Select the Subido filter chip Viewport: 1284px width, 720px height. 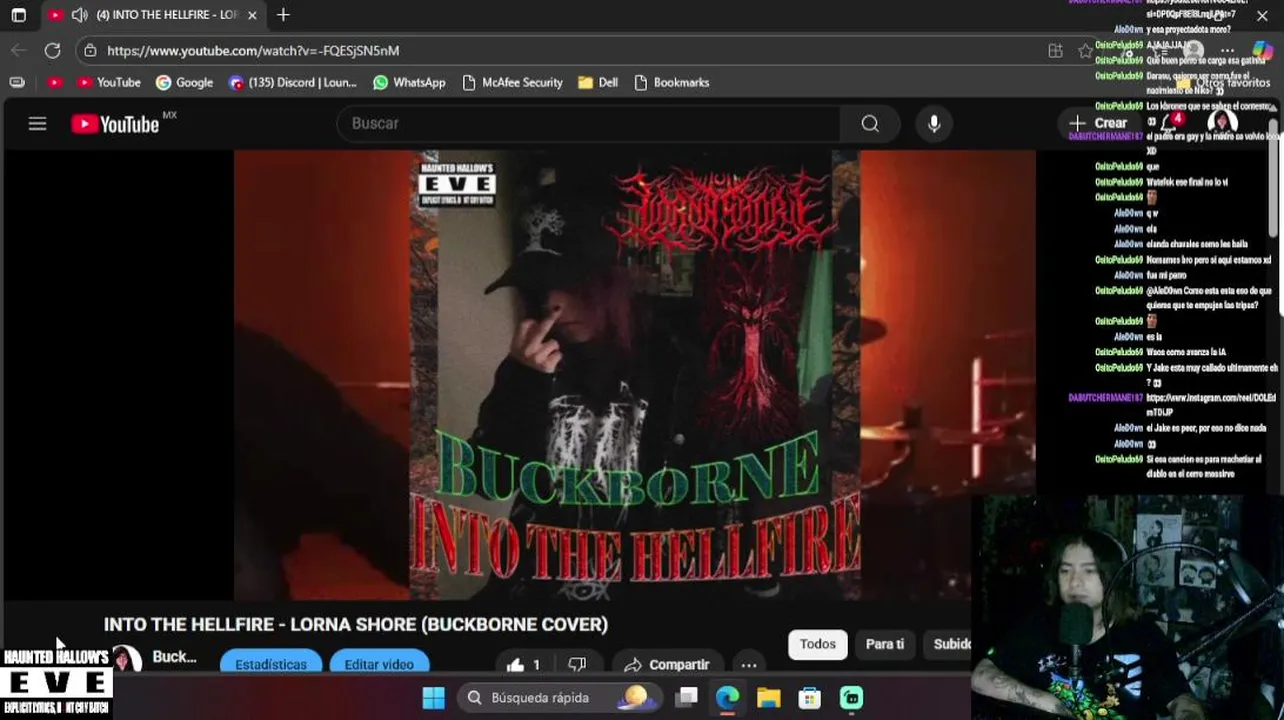951,644
